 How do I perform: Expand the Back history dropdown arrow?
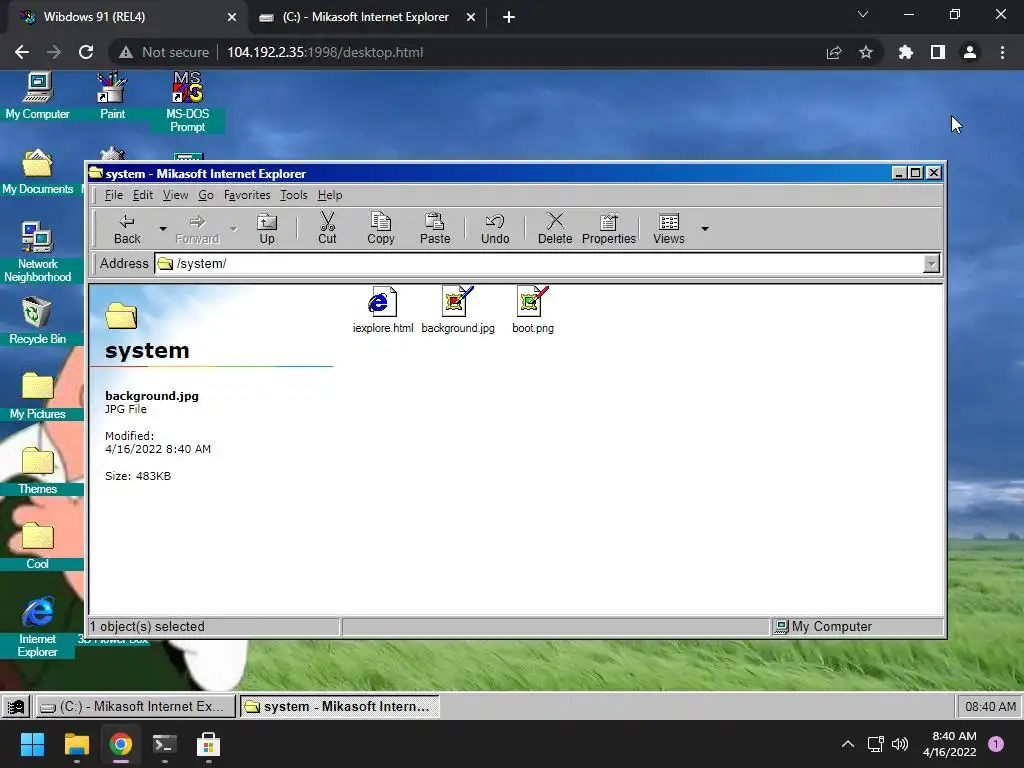click(163, 229)
